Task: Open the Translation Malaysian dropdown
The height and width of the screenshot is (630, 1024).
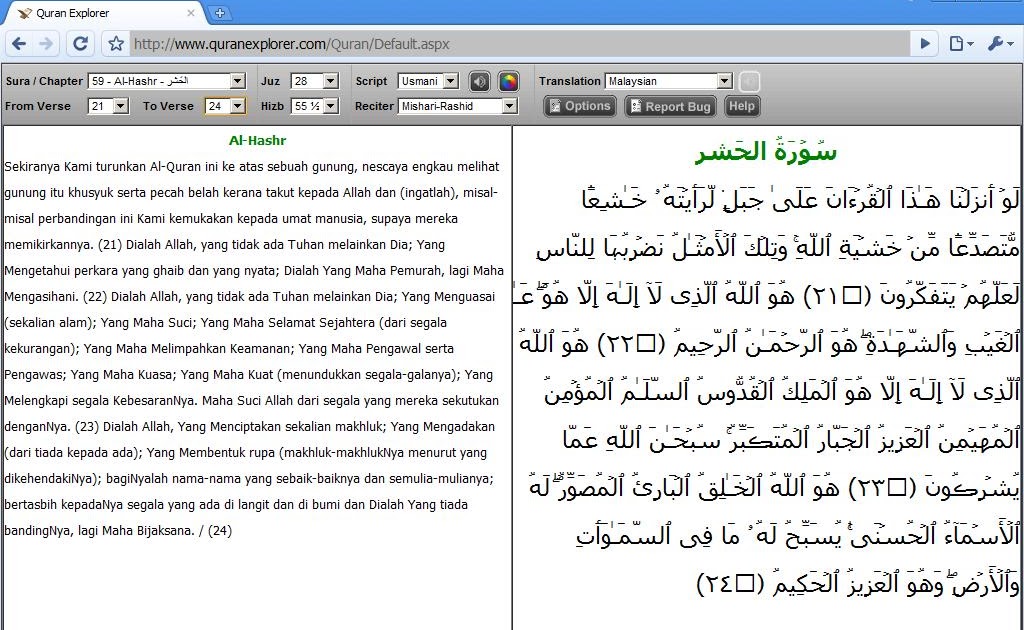Action: (x=669, y=81)
